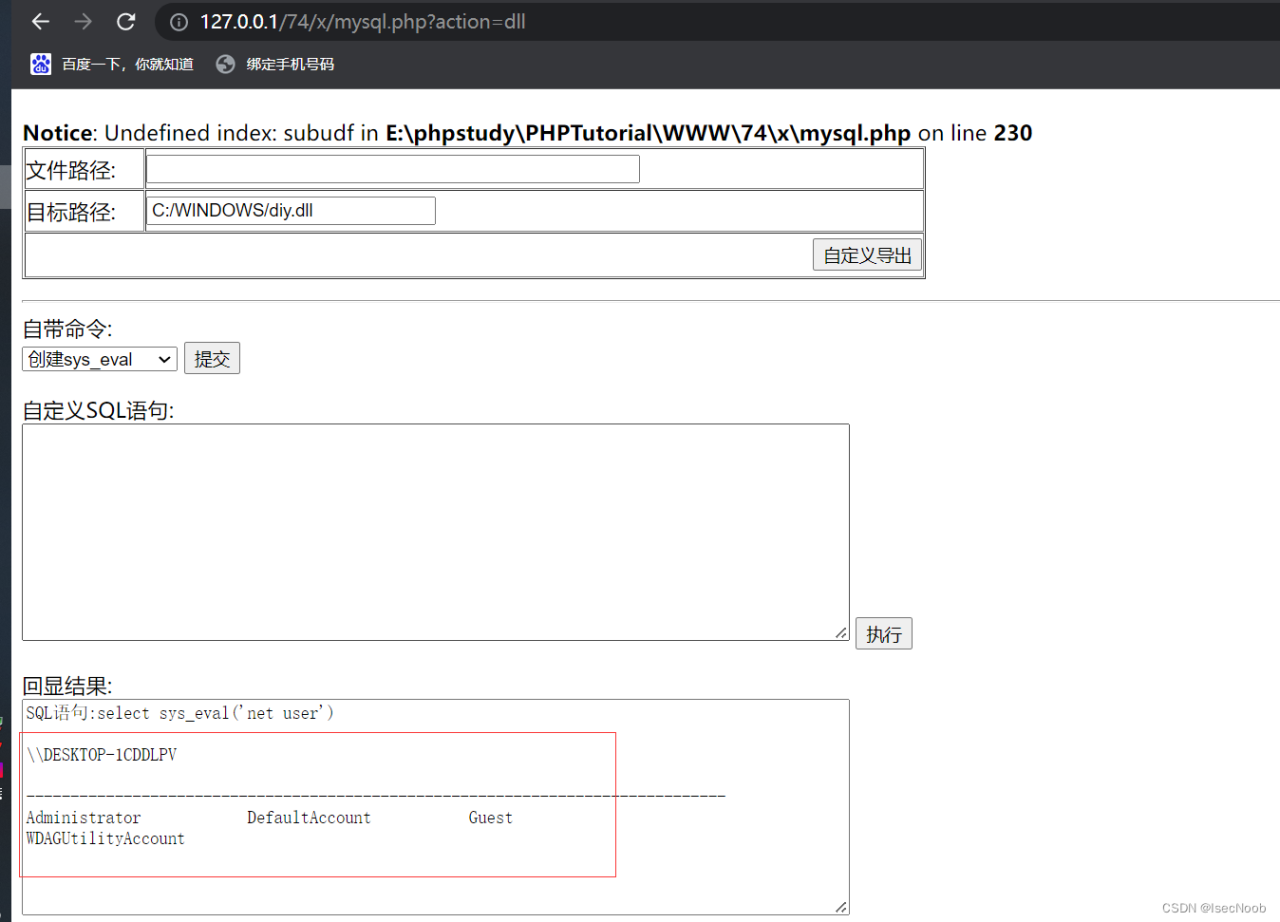
Task: Click the Baidu paw bookmark icon
Action: click(41, 64)
